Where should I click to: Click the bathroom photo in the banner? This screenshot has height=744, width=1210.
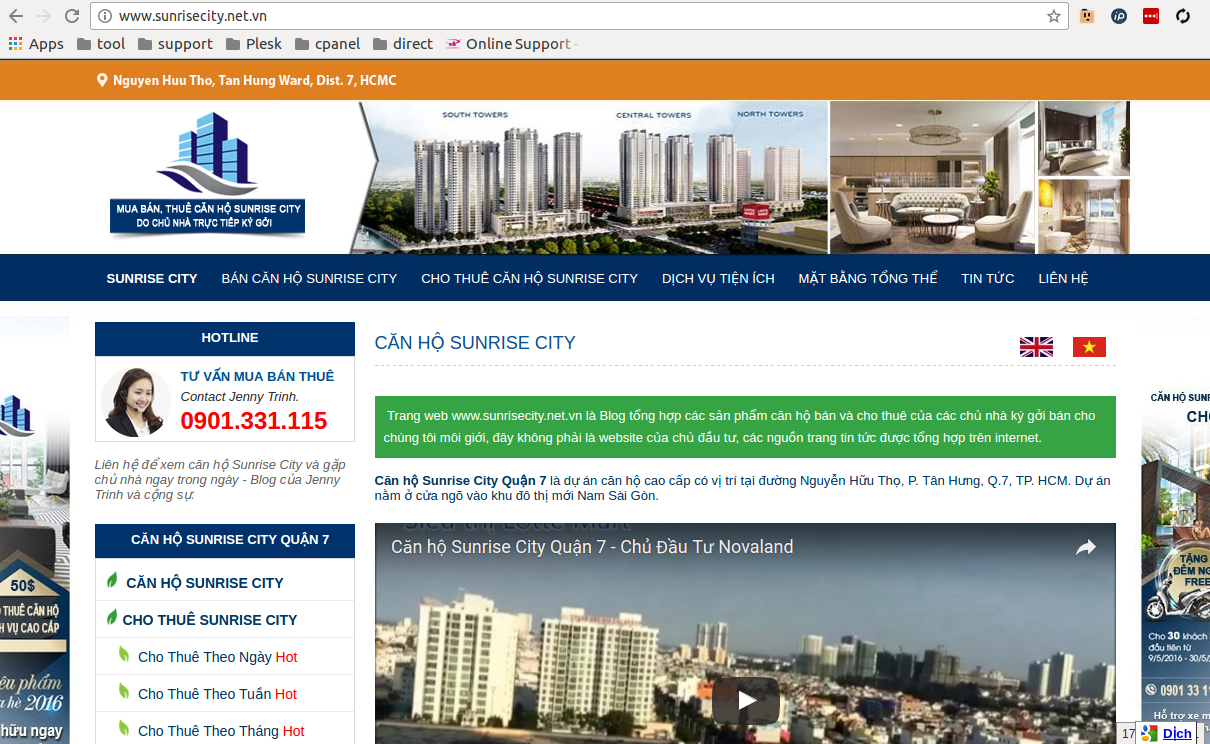point(1084,216)
